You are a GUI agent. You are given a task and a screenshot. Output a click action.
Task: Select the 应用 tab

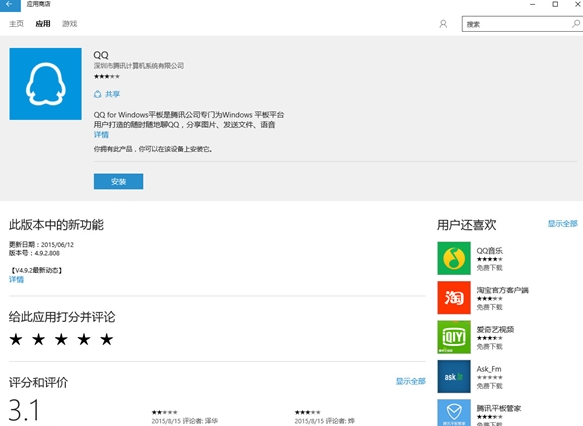coord(43,24)
